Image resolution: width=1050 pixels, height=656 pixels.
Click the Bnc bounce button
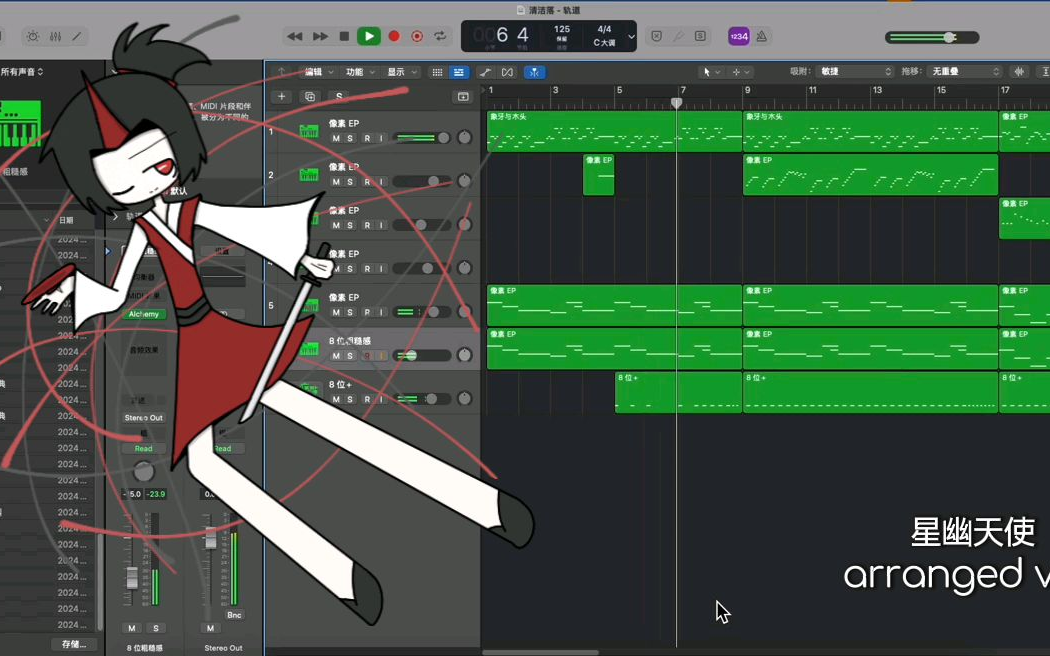click(x=234, y=615)
